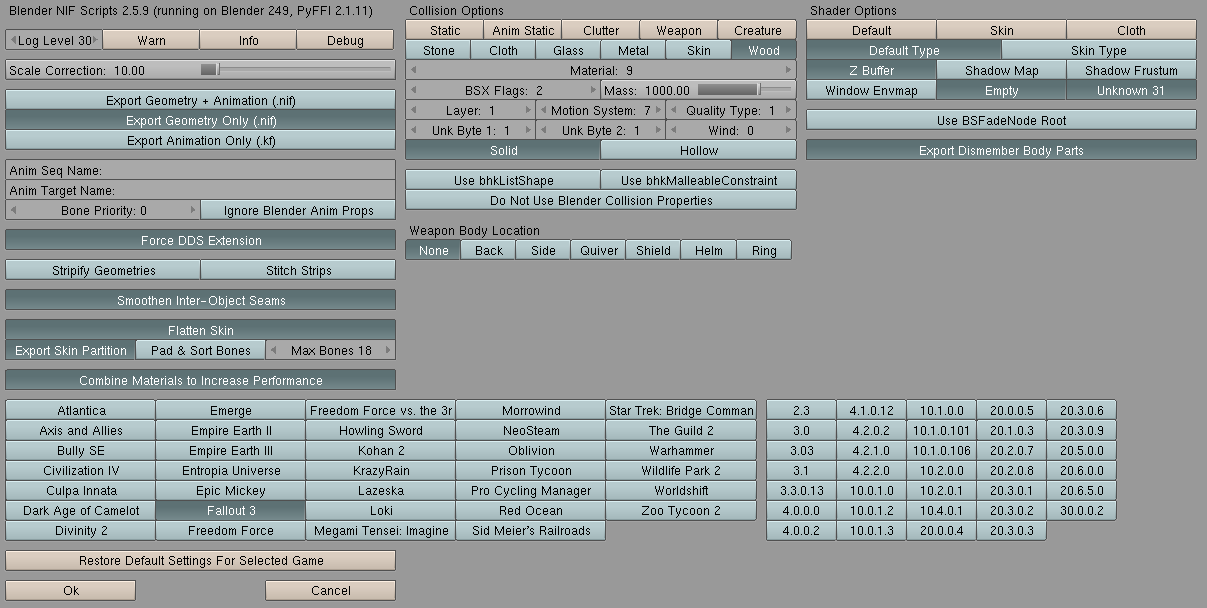Toggle Do Not Use Blender Collision Properties
The width and height of the screenshot is (1207, 608).
point(601,200)
